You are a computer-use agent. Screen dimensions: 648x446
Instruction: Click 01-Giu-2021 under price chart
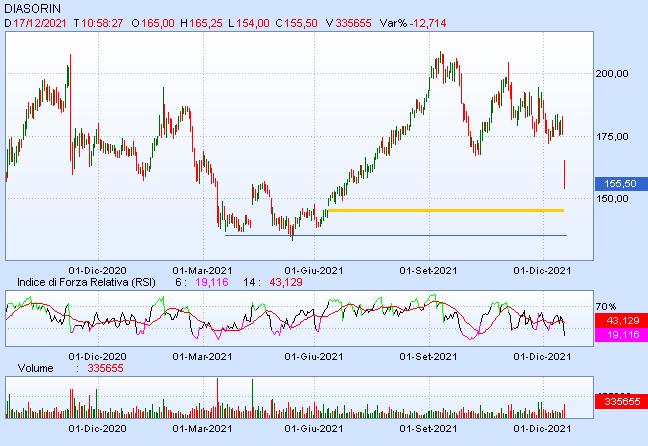[x=314, y=271]
